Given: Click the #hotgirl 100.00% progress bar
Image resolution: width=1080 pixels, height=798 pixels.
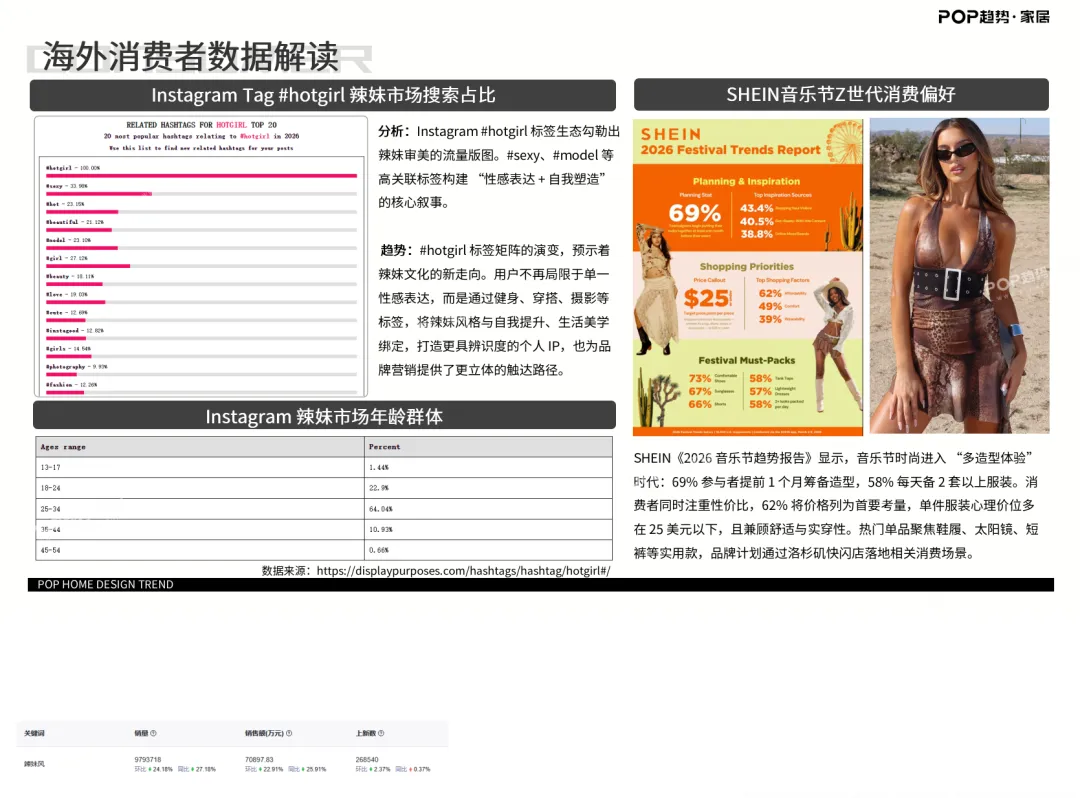Looking at the screenshot, I should [201, 176].
